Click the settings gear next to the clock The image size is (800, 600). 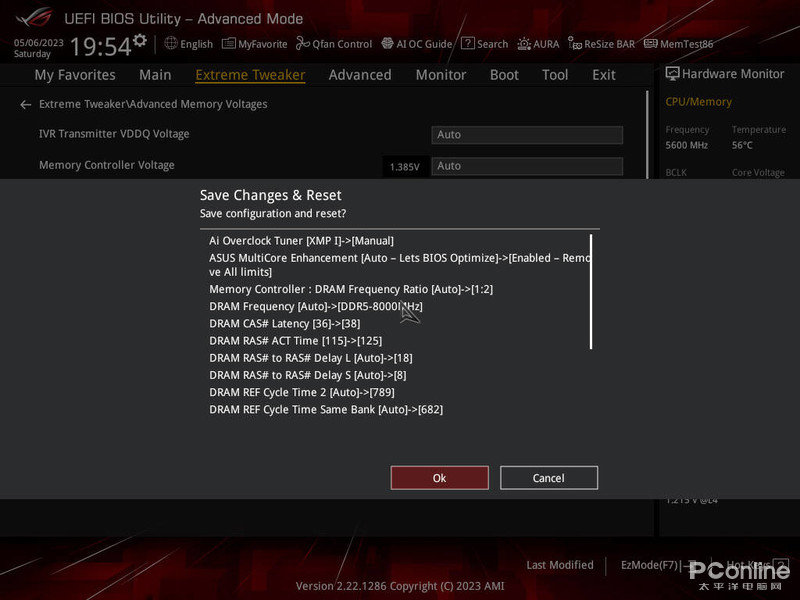[x=139, y=40]
